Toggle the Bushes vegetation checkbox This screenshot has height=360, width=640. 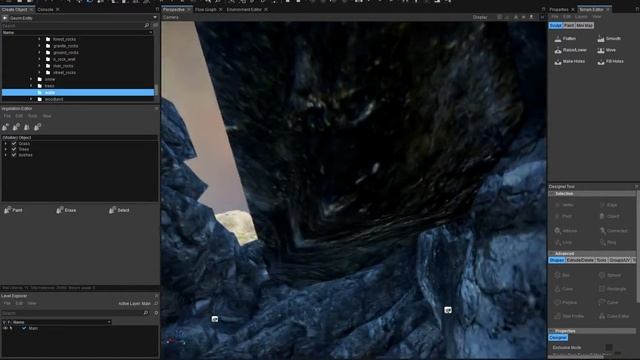coord(14,155)
